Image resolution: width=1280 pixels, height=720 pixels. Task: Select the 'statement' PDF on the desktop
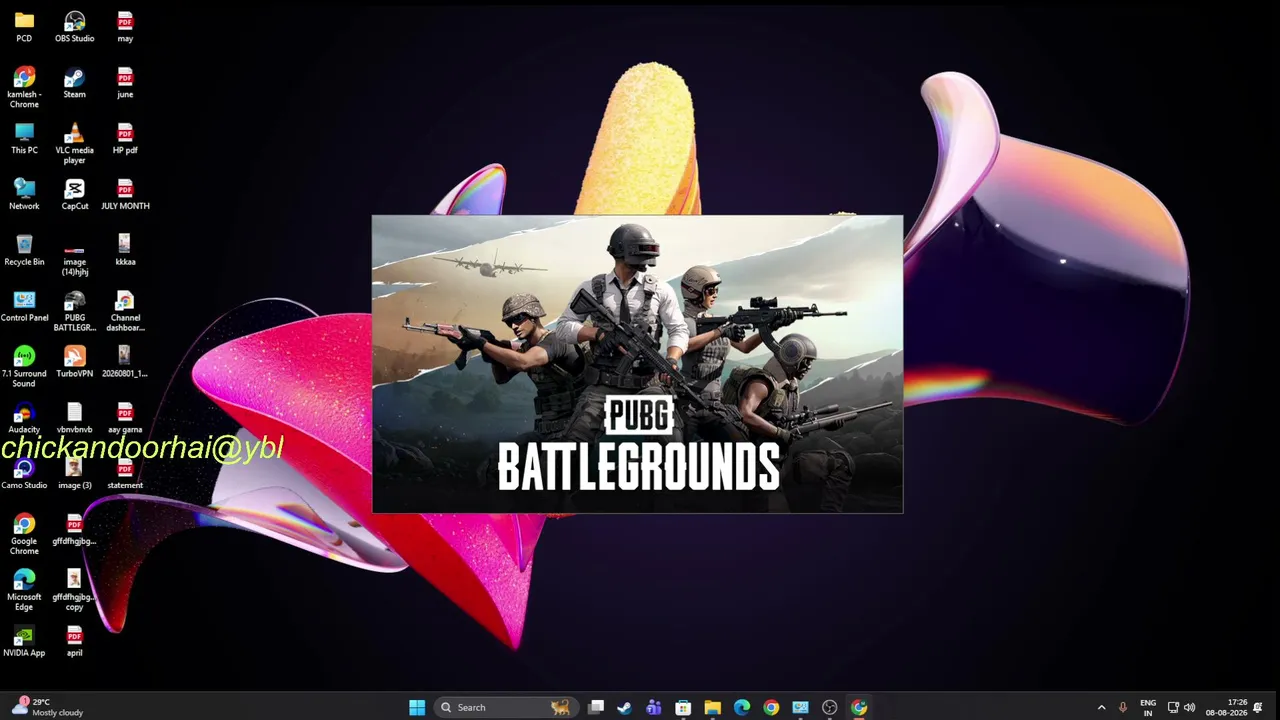click(125, 475)
